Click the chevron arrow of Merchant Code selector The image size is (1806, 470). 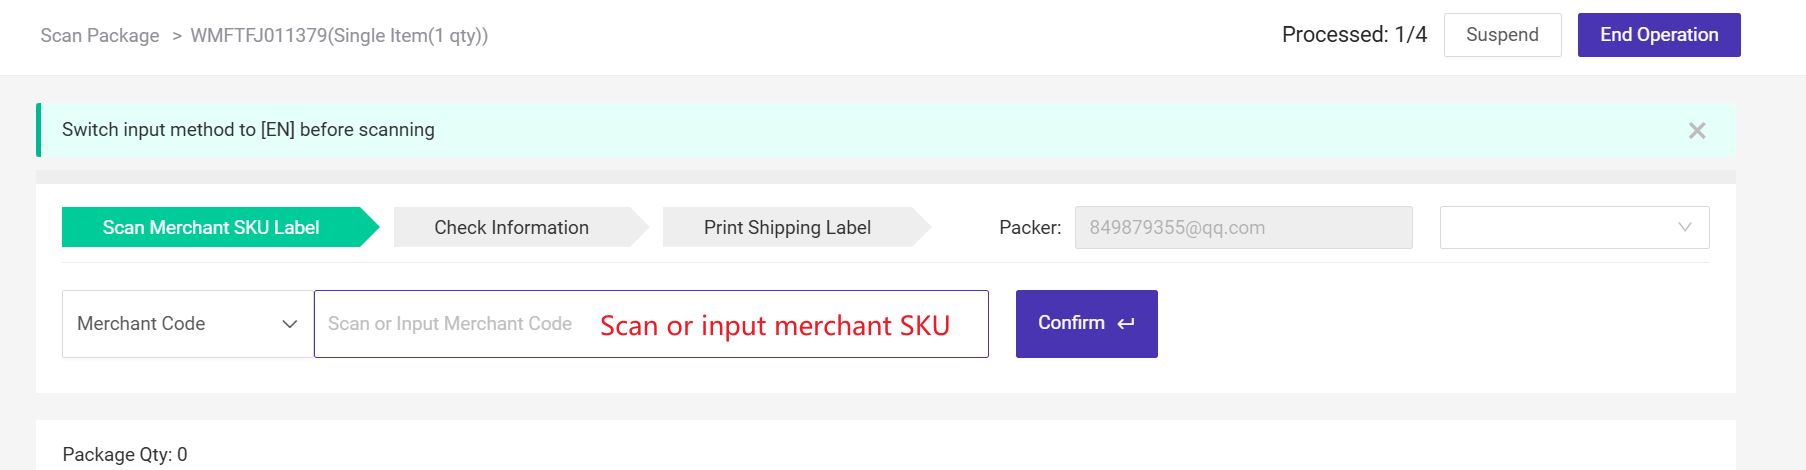(x=290, y=324)
